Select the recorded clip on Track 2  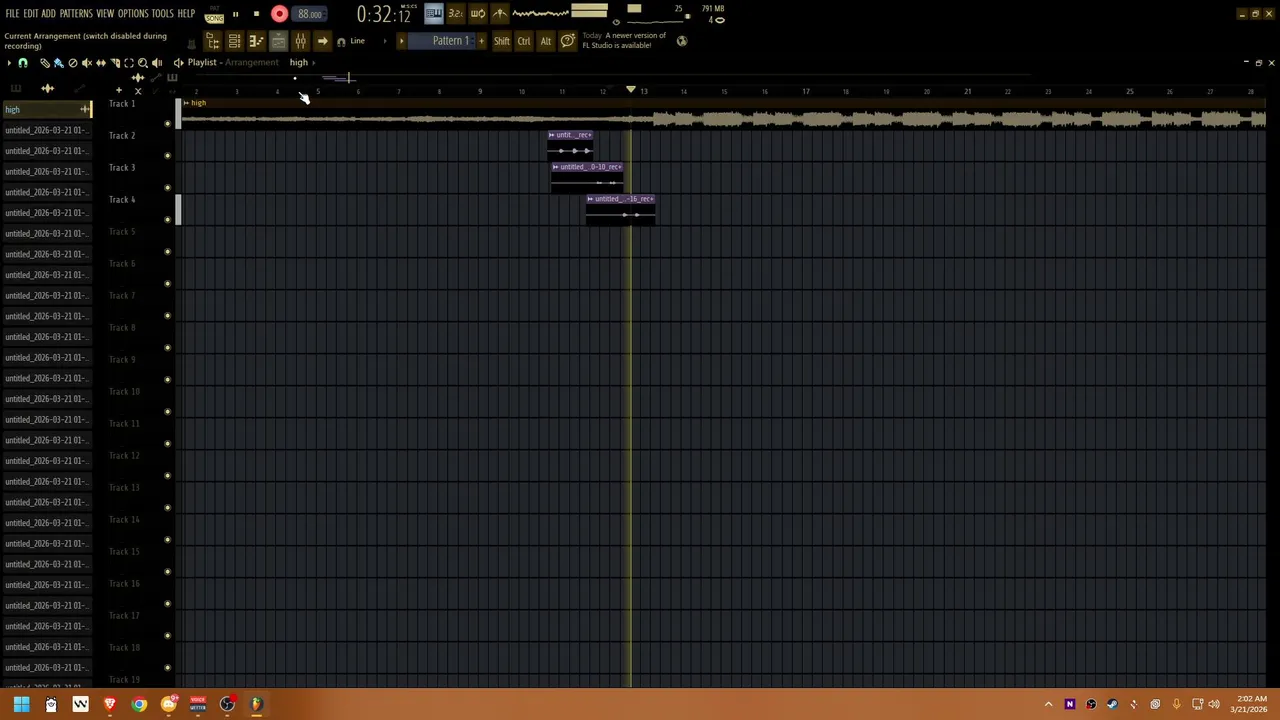[570, 146]
